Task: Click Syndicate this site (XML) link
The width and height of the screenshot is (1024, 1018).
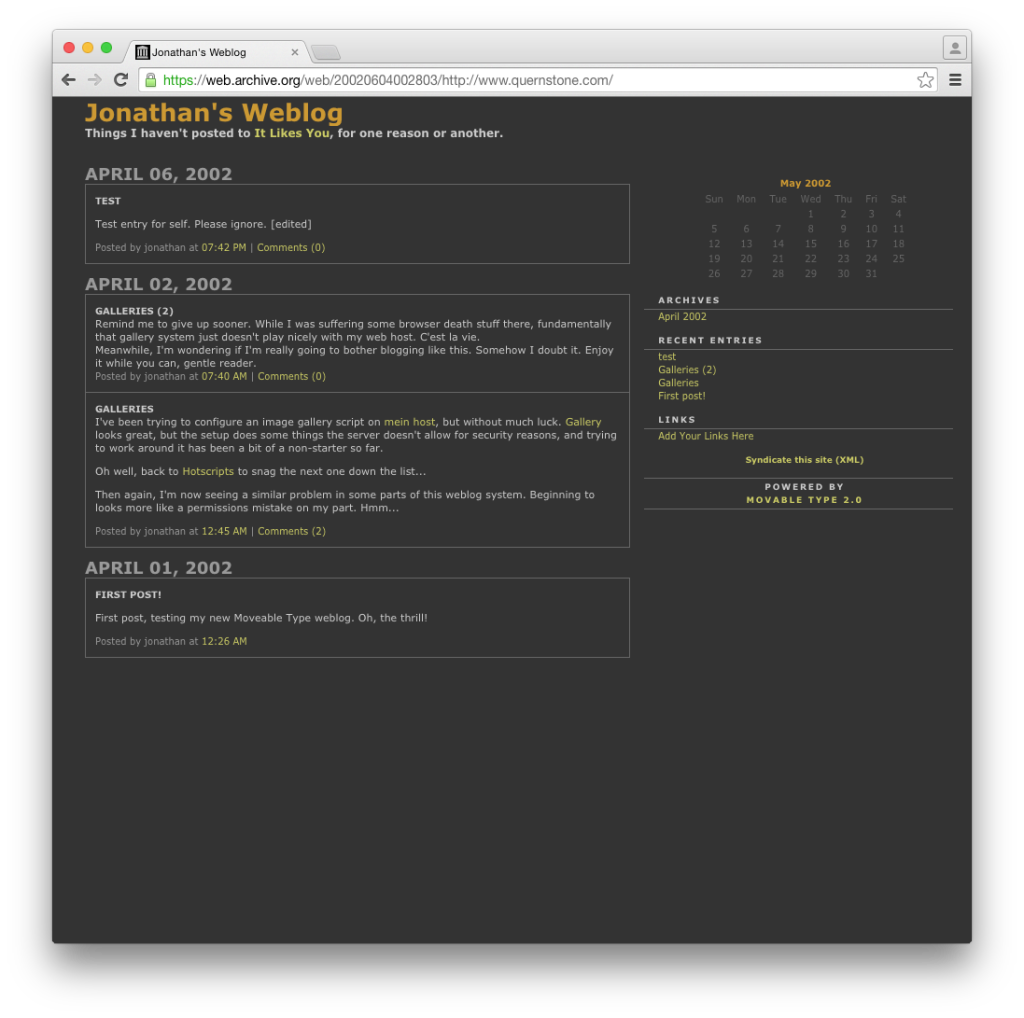Action: (804, 460)
